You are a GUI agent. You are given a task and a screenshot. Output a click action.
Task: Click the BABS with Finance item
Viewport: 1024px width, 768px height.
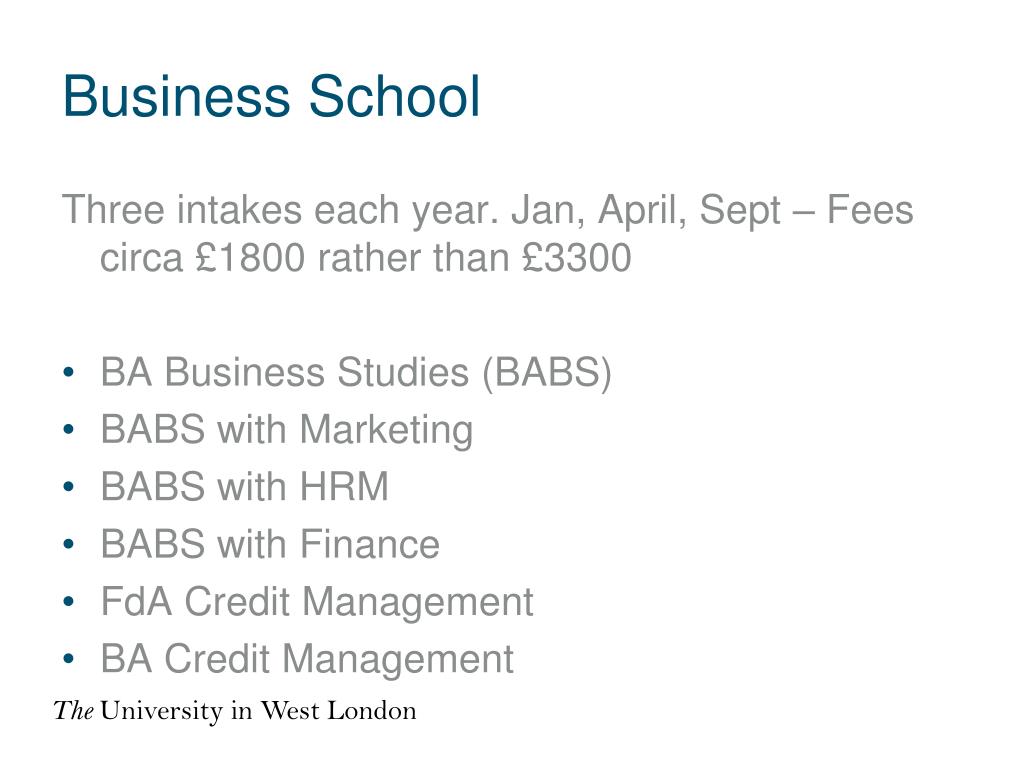[270, 544]
